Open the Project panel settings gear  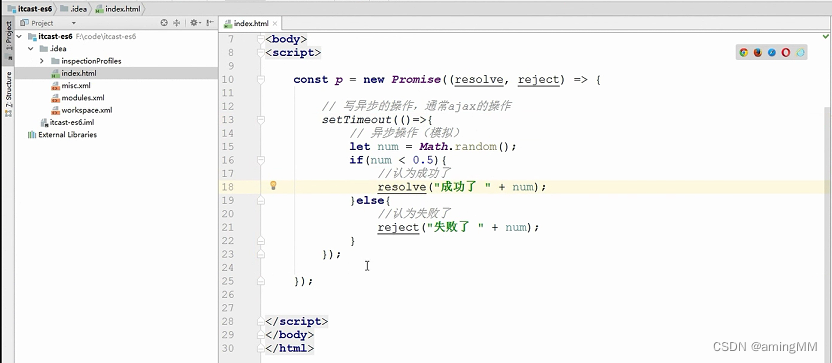pos(194,23)
